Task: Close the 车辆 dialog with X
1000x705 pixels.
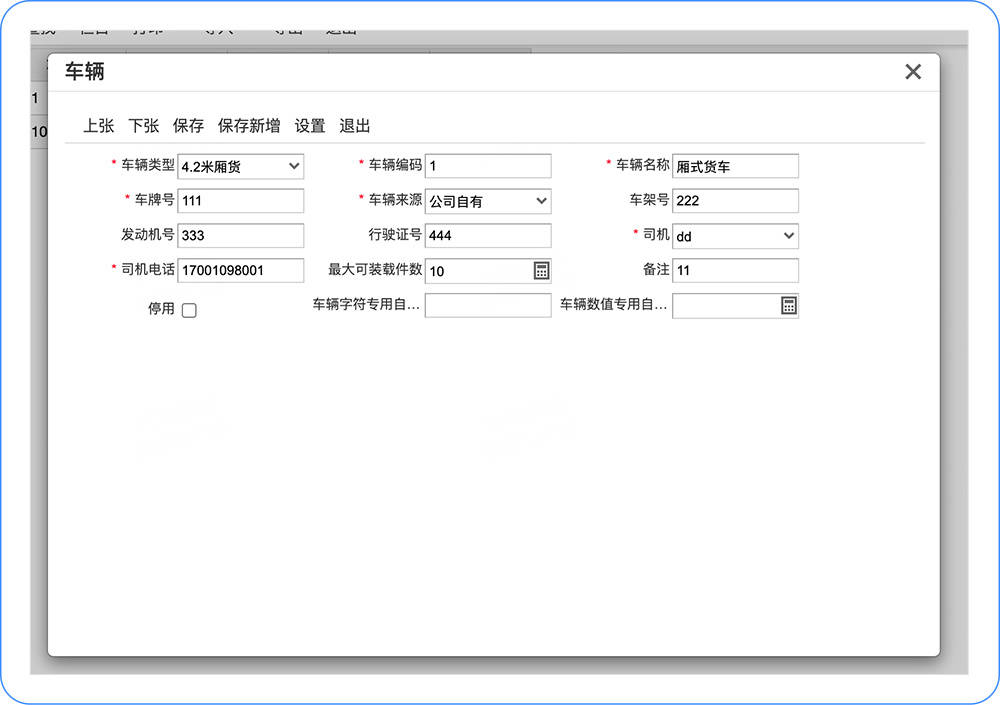Action: (x=913, y=71)
